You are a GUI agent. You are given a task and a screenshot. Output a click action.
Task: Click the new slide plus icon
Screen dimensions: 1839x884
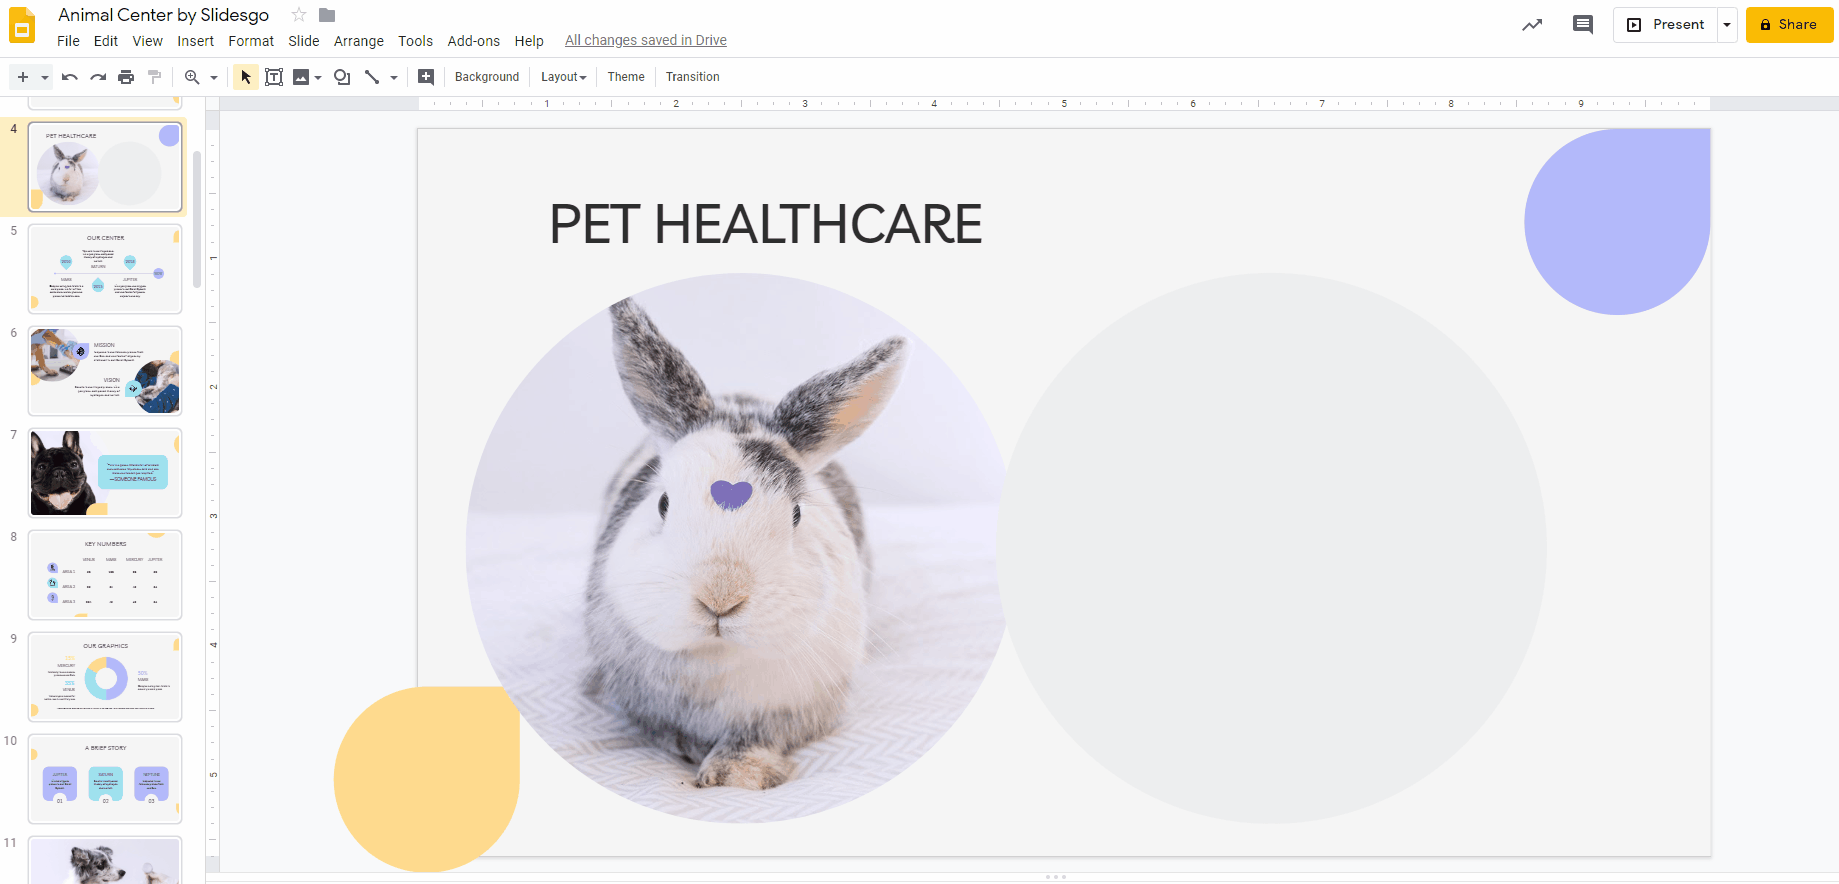coord(23,77)
